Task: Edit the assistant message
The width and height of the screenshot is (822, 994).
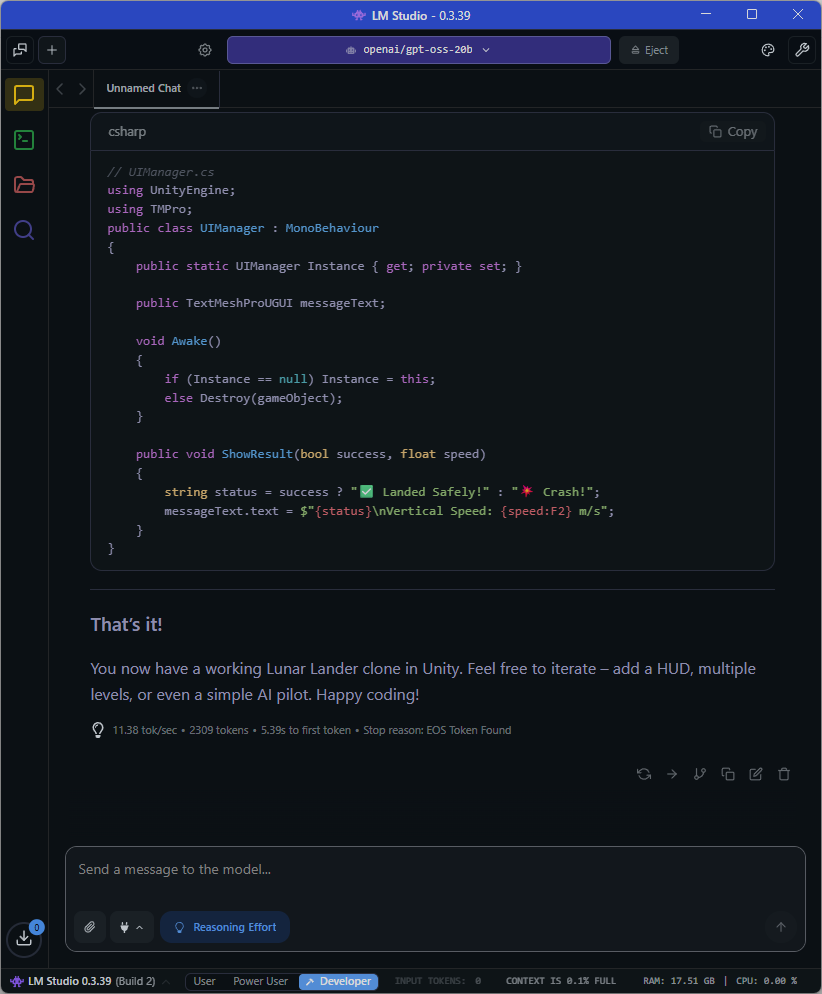Action: pyautogui.click(x=756, y=774)
